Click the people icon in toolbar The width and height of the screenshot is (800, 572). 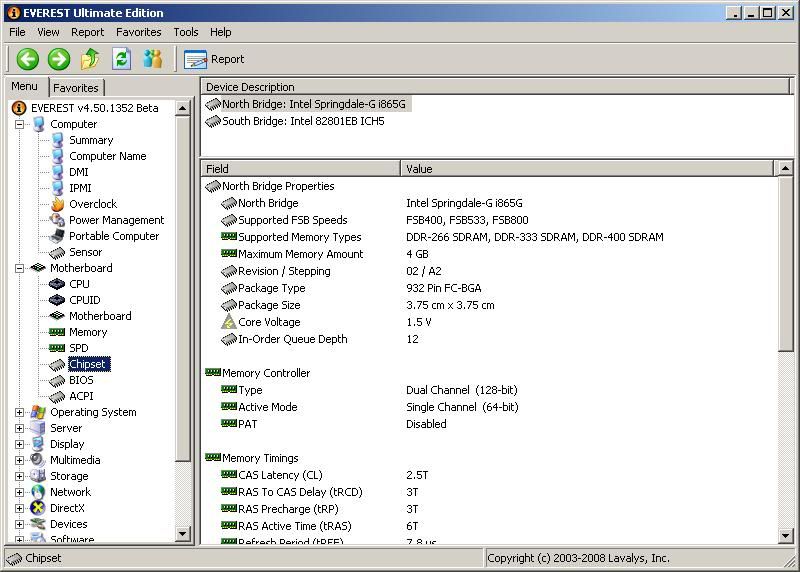point(153,59)
